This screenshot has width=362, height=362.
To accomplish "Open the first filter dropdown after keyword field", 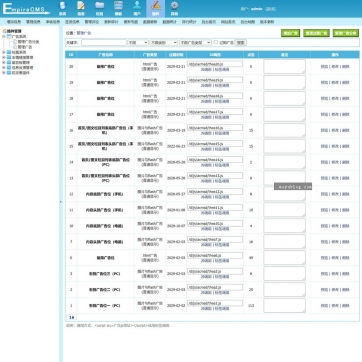I will click(x=138, y=43).
